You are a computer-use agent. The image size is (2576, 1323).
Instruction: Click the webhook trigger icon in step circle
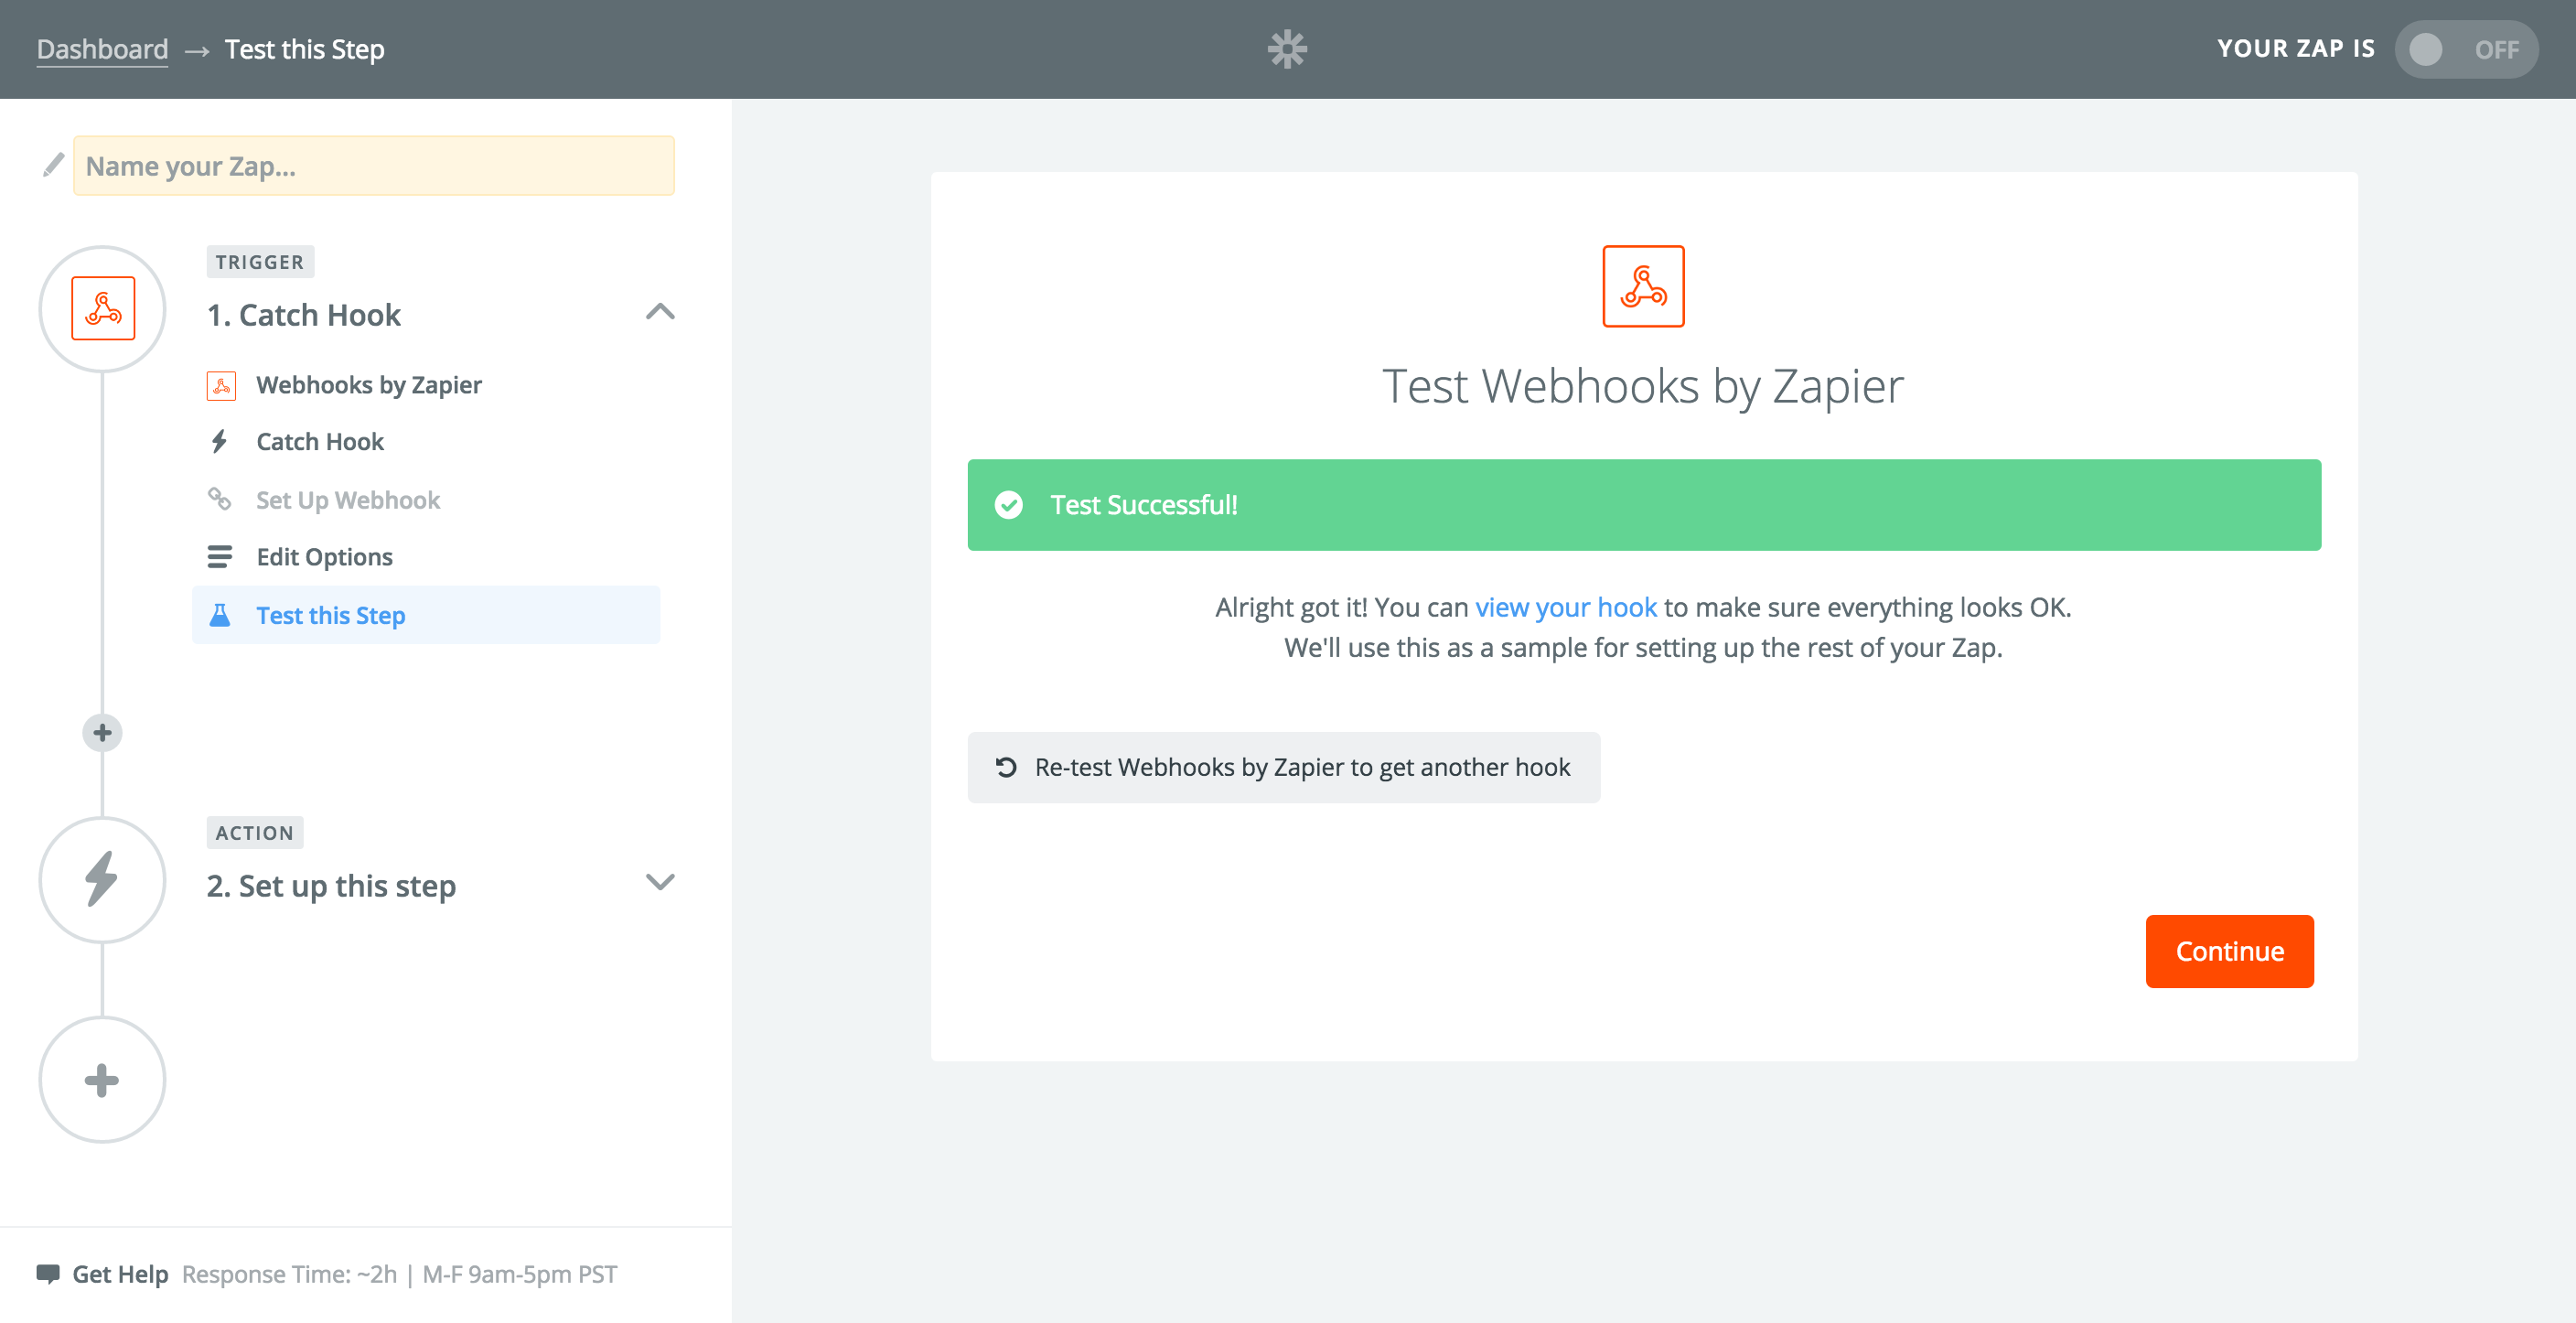pos(103,309)
